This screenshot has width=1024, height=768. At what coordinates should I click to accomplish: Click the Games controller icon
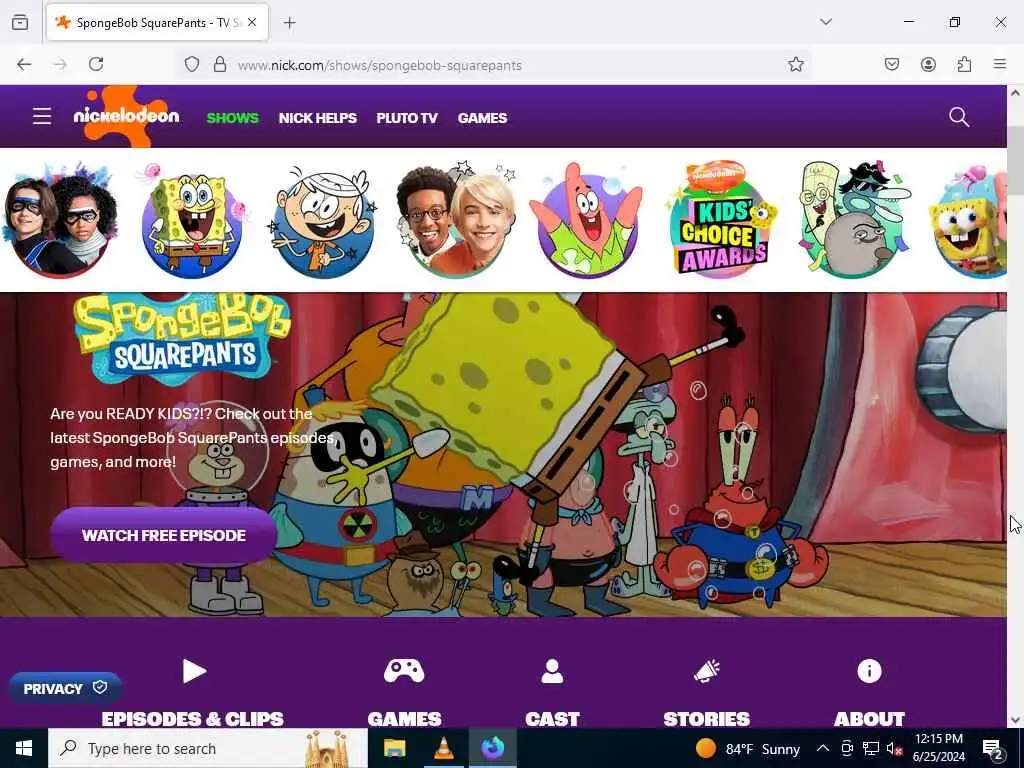pos(404,671)
